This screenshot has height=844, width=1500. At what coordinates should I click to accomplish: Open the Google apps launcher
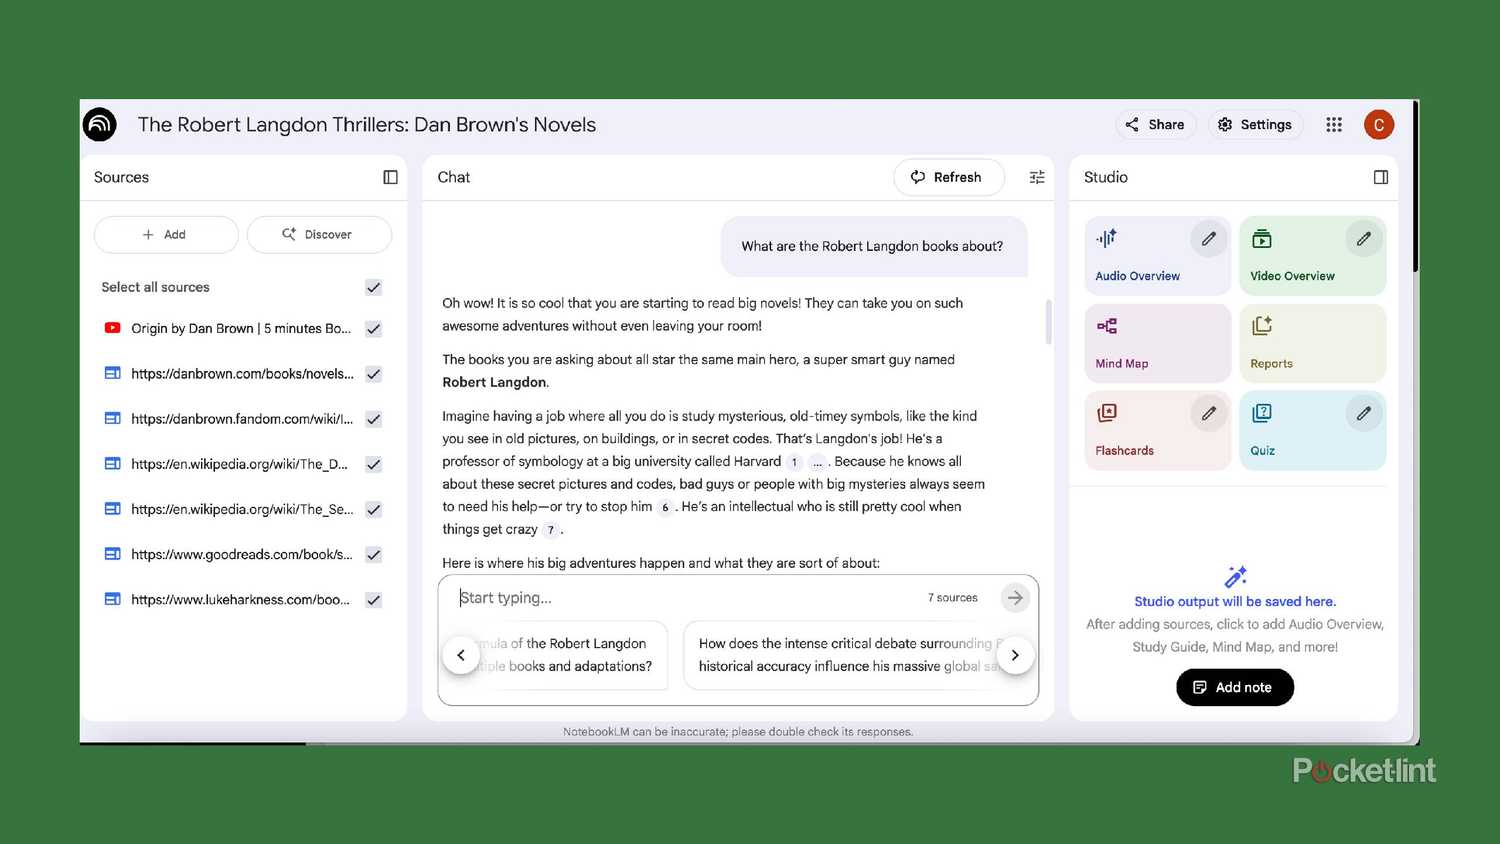[x=1334, y=124]
